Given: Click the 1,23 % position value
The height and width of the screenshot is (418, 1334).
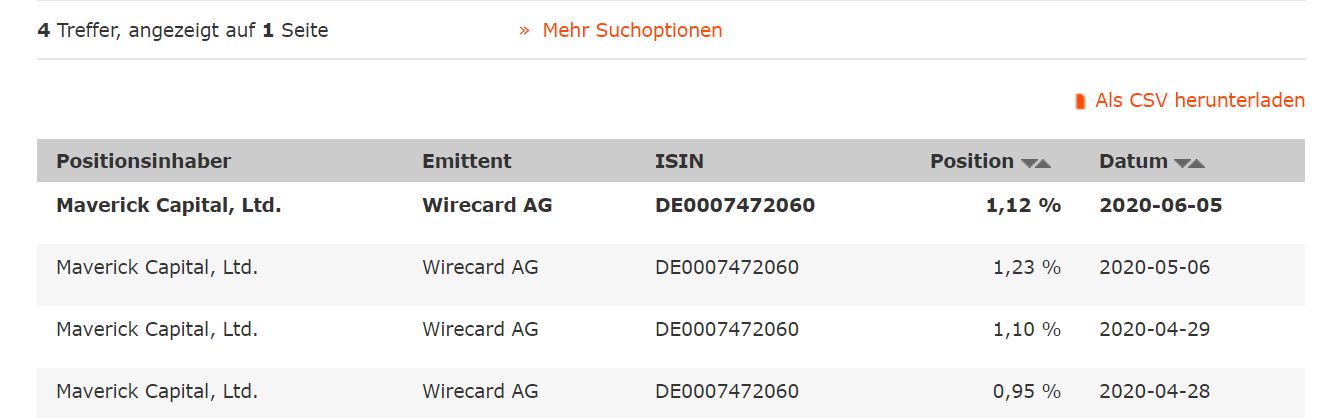Looking at the screenshot, I should point(1027,268).
